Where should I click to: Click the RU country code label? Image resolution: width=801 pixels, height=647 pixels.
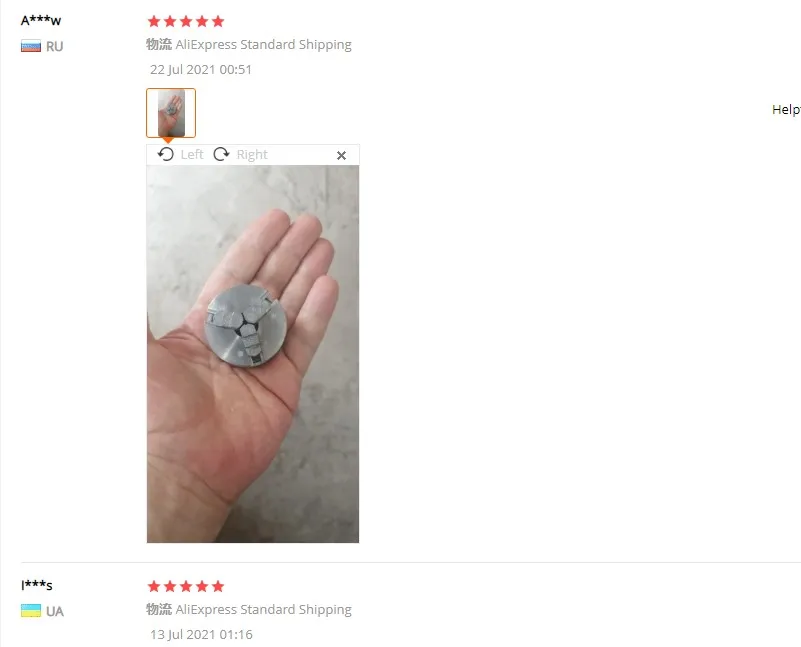55,46
